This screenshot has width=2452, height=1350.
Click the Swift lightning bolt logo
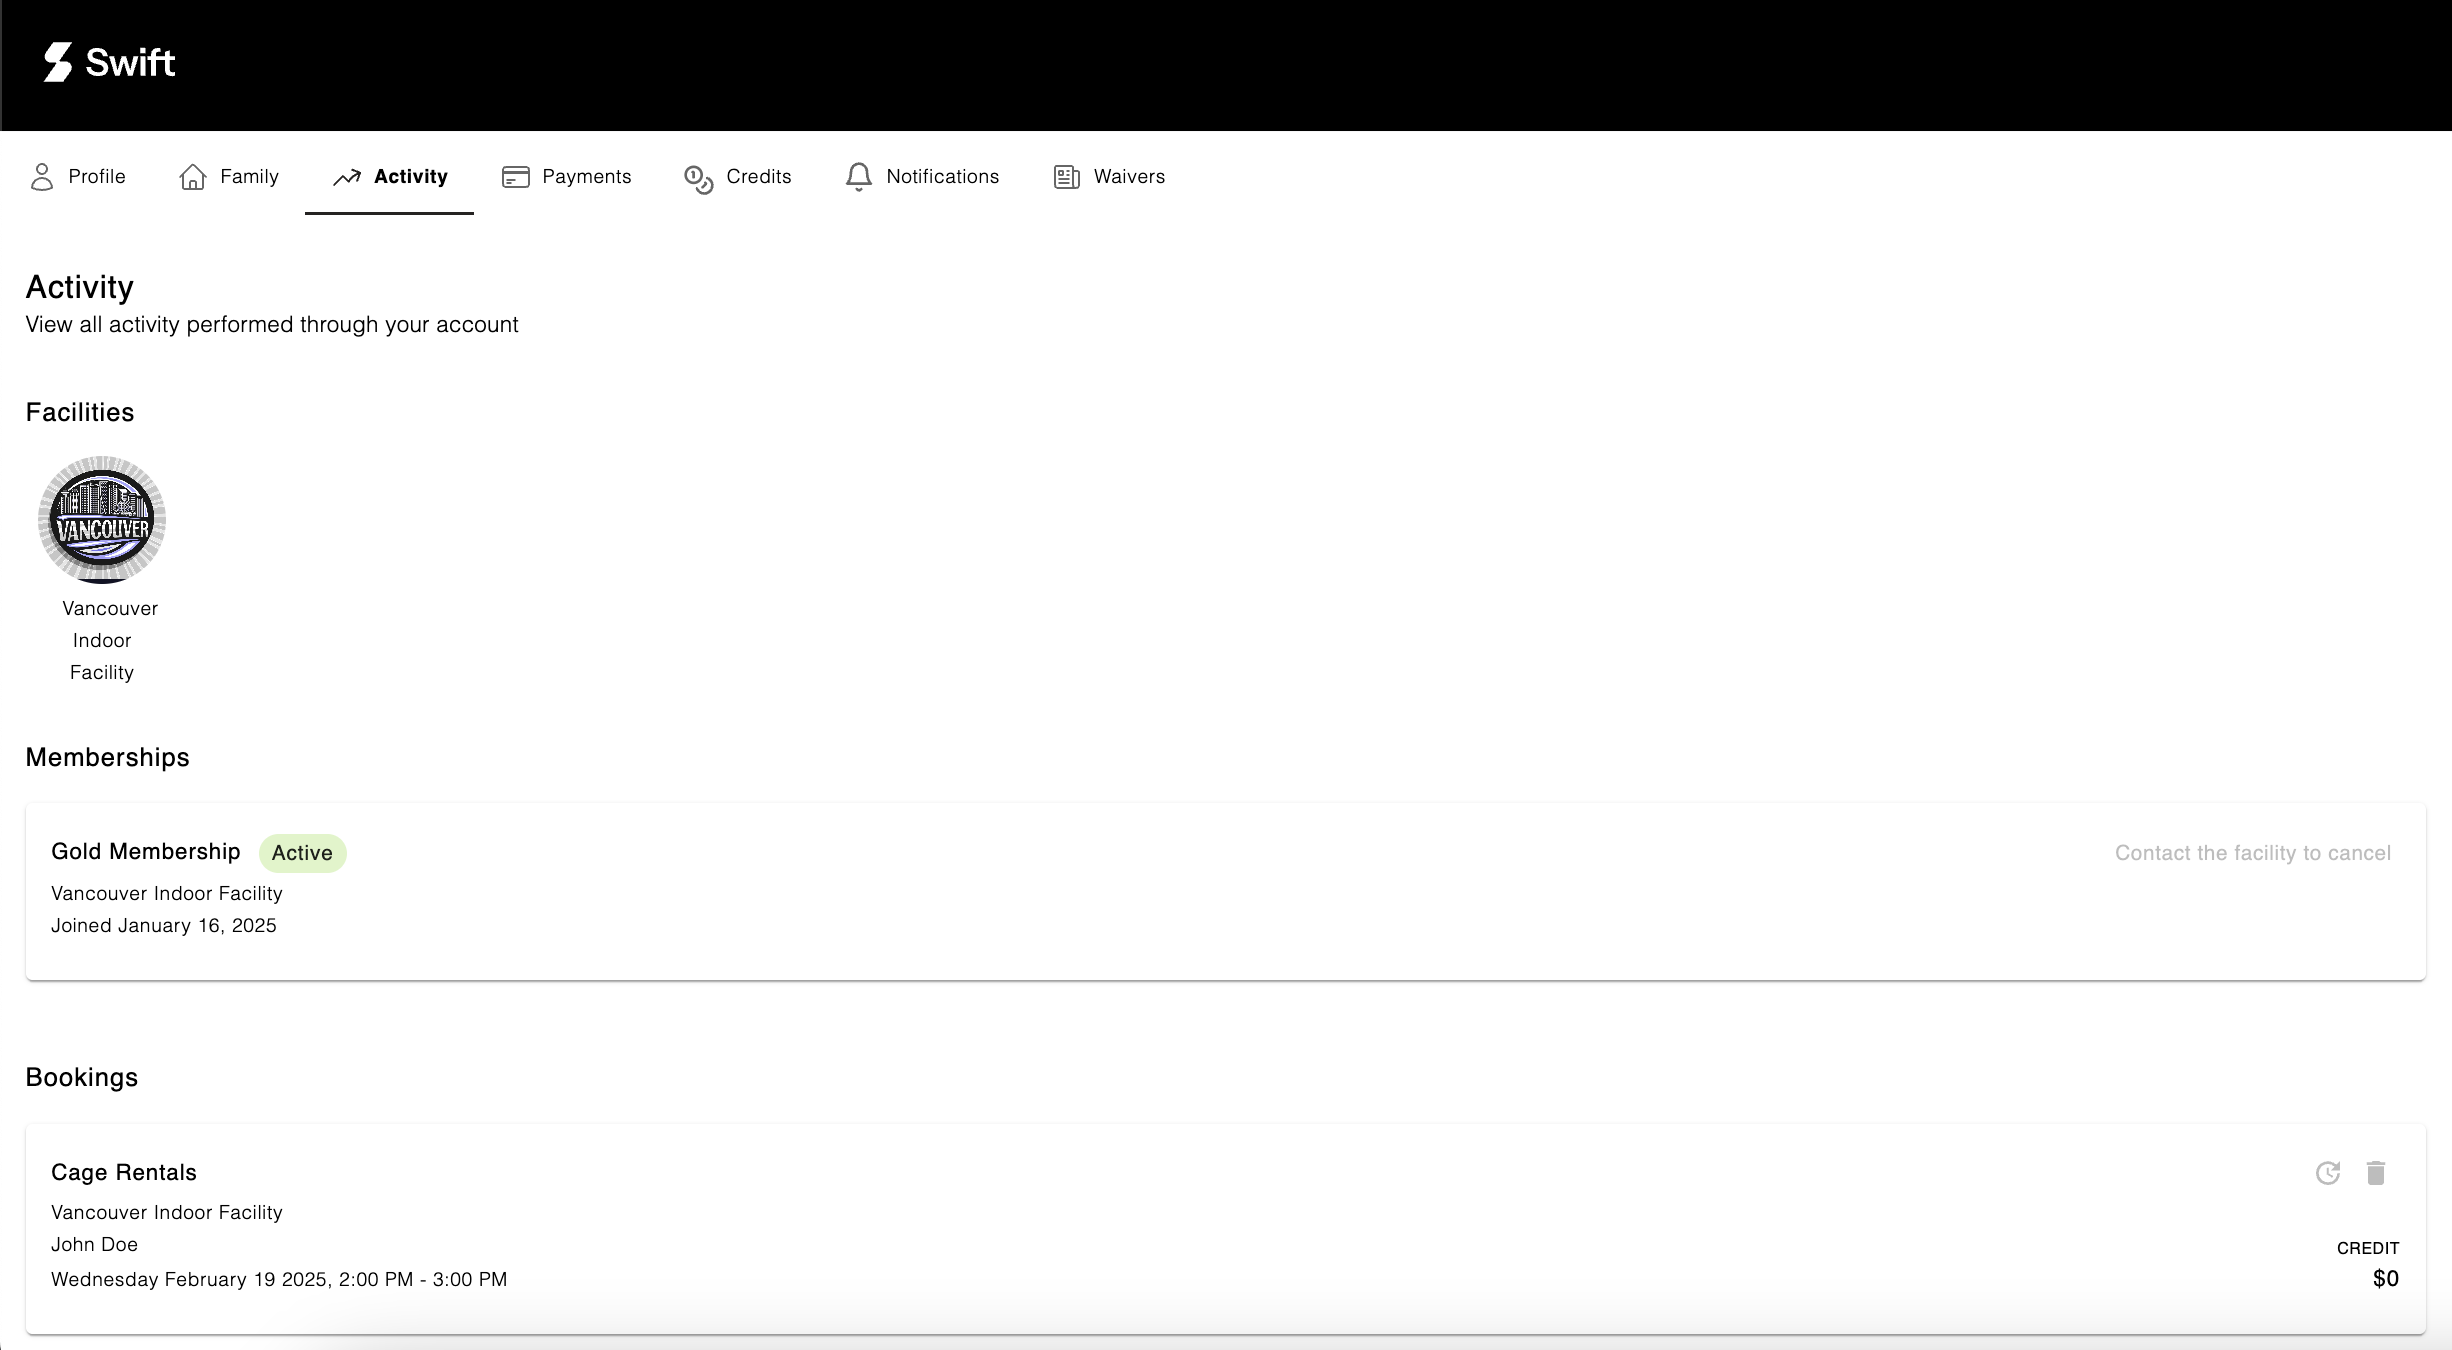pyautogui.click(x=58, y=62)
